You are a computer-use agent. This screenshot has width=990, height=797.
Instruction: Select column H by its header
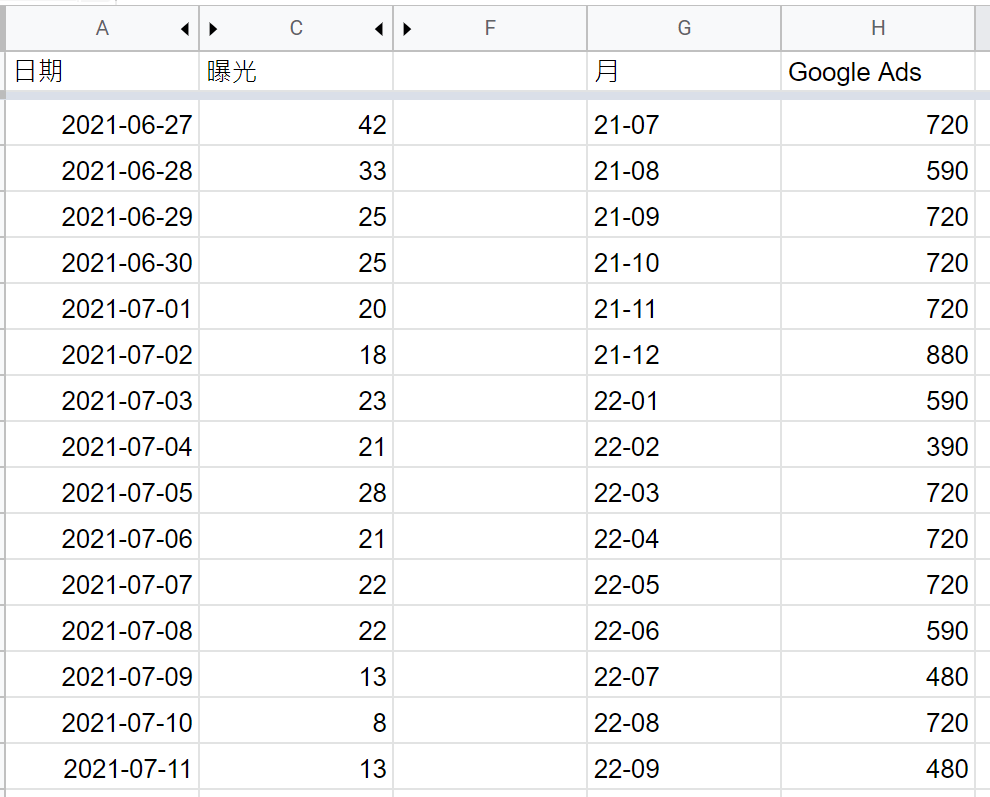tap(877, 28)
